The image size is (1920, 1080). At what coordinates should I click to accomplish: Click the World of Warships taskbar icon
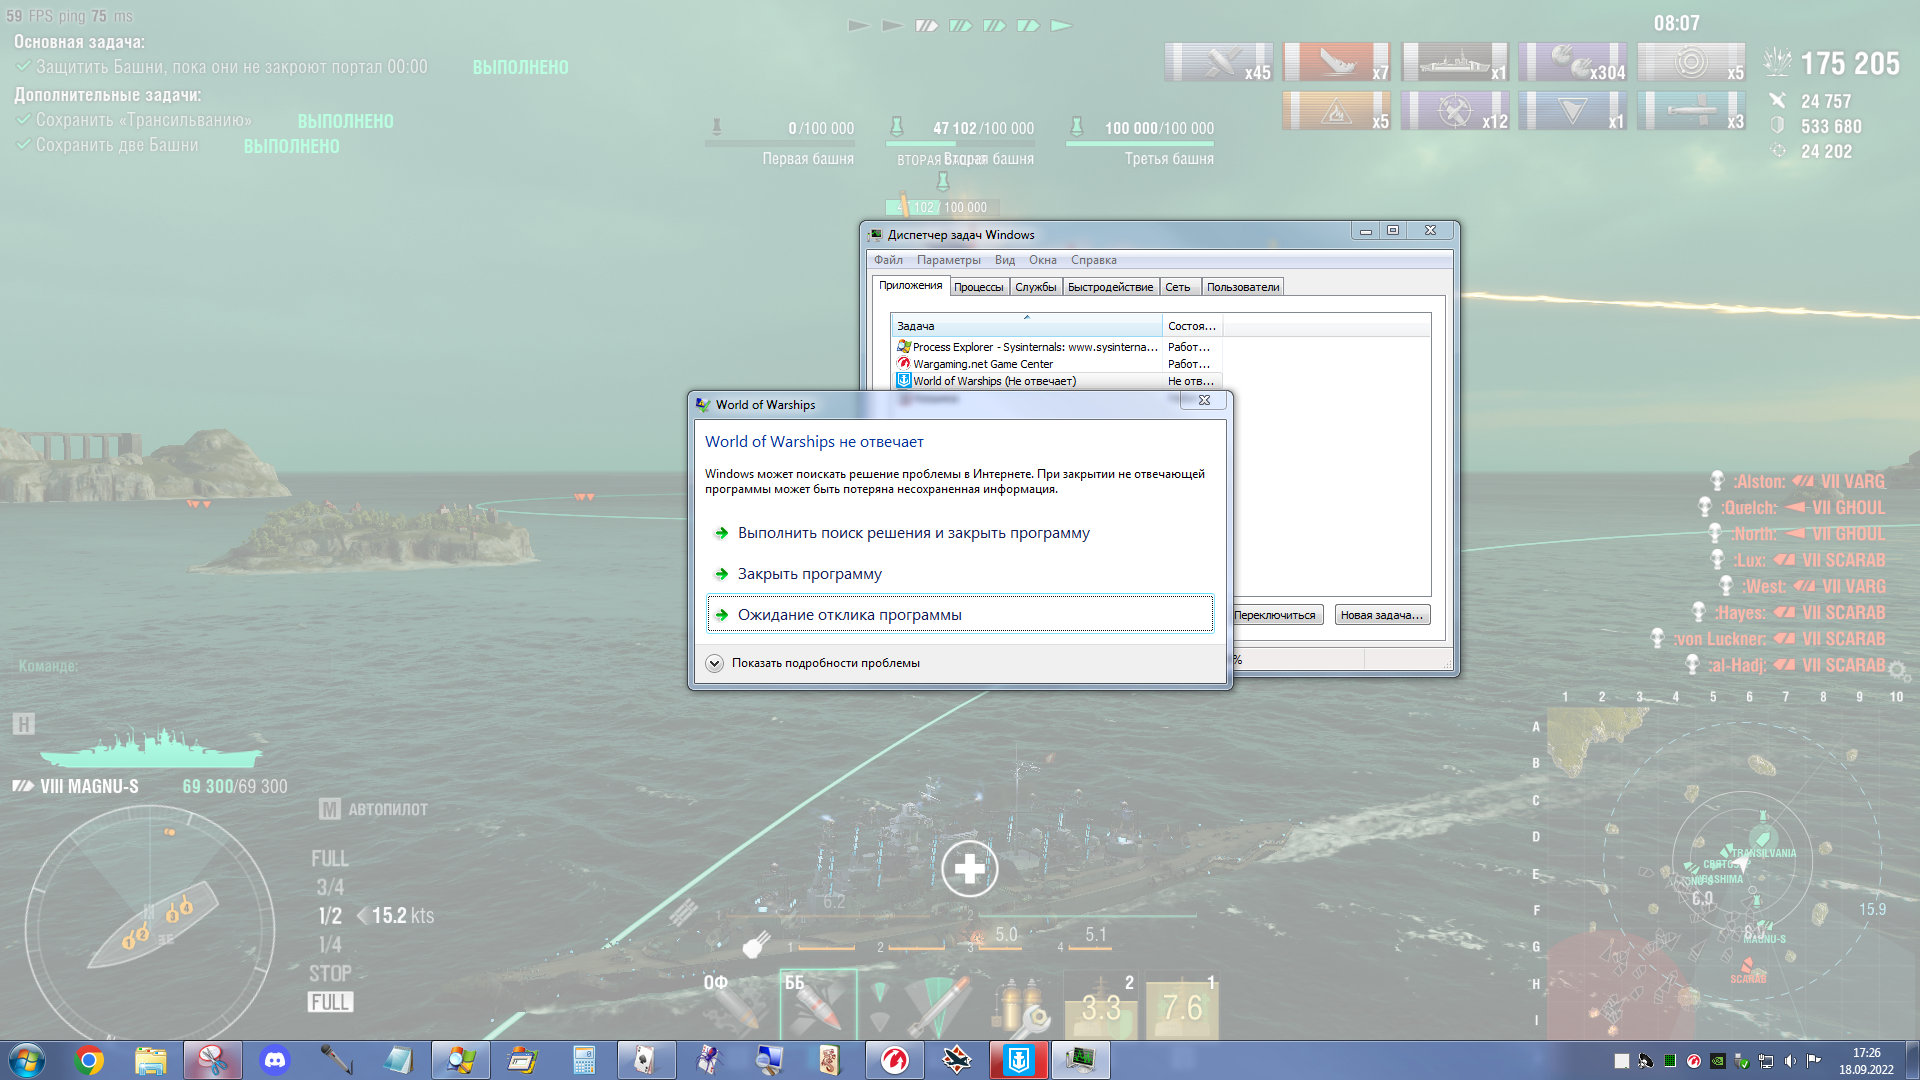coord(1018,1060)
